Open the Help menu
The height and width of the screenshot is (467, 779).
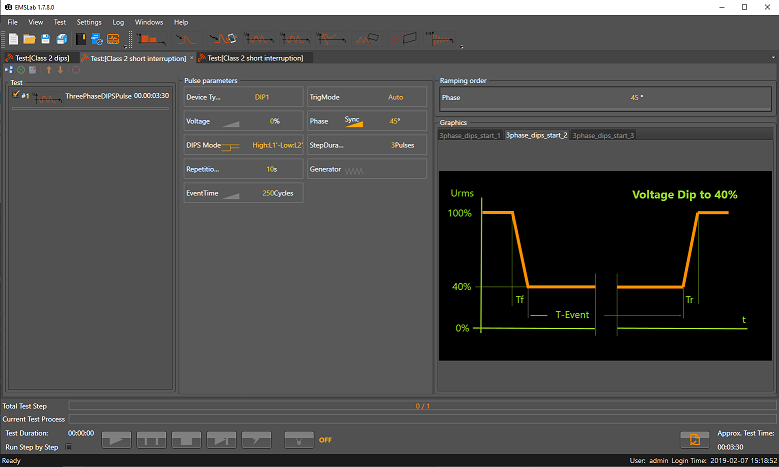tap(181, 22)
